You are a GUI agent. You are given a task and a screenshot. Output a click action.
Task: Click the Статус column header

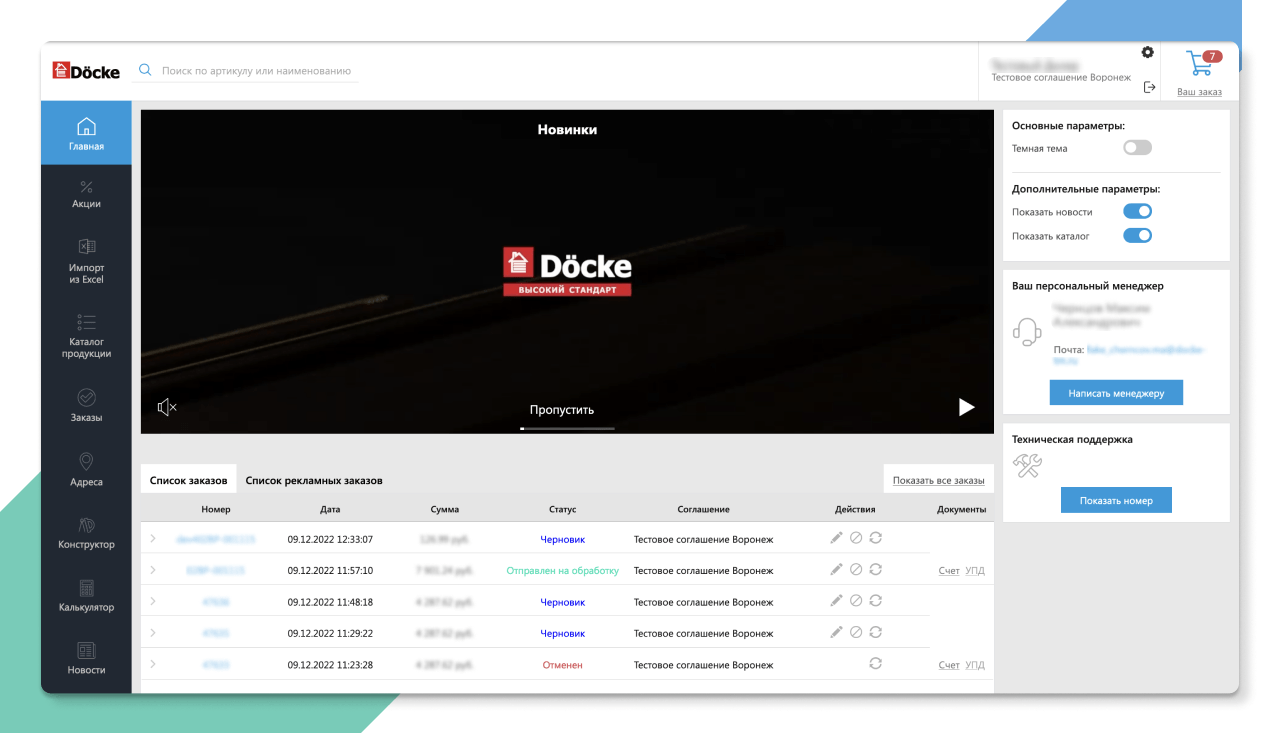pyautogui.click(x=562, y=509)
